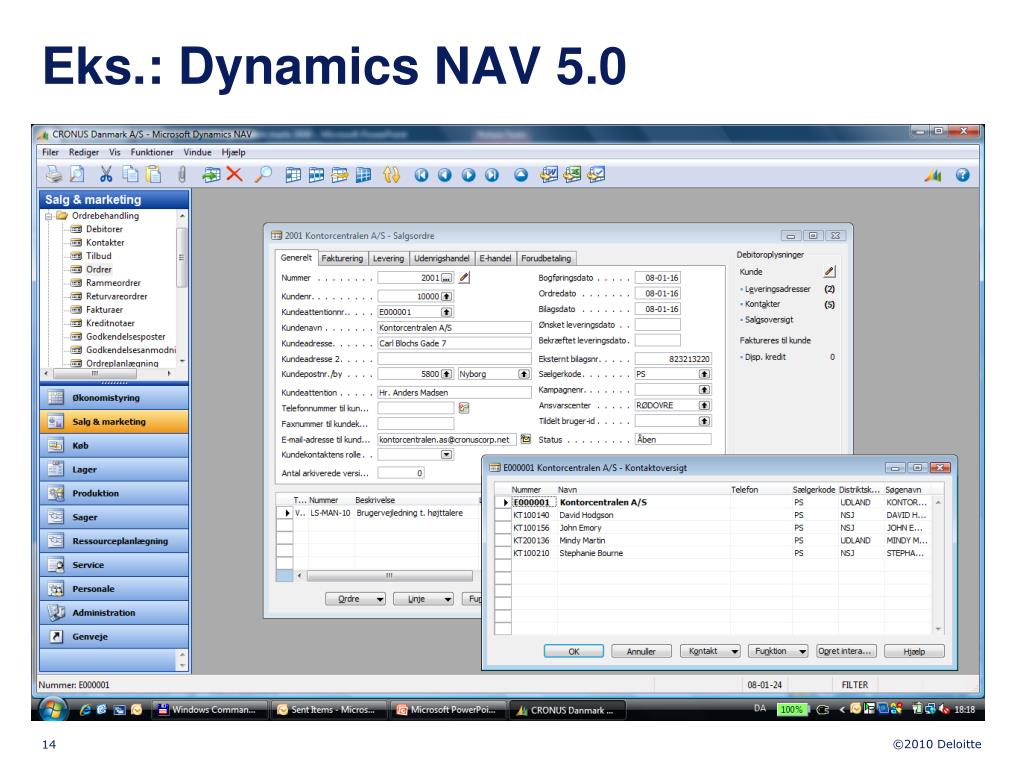Open lookup arrow for Kundeattentionnr. field
This screenshot has width=1024, height=768.
click(x=447, y=312)
